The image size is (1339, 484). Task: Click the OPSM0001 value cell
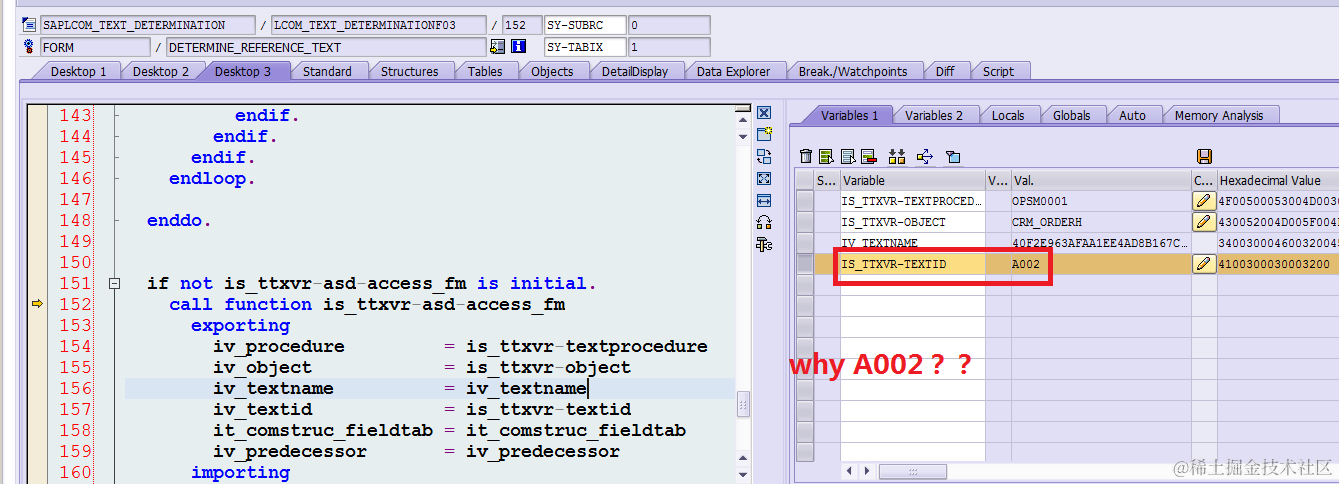[x=1100, y=201]
